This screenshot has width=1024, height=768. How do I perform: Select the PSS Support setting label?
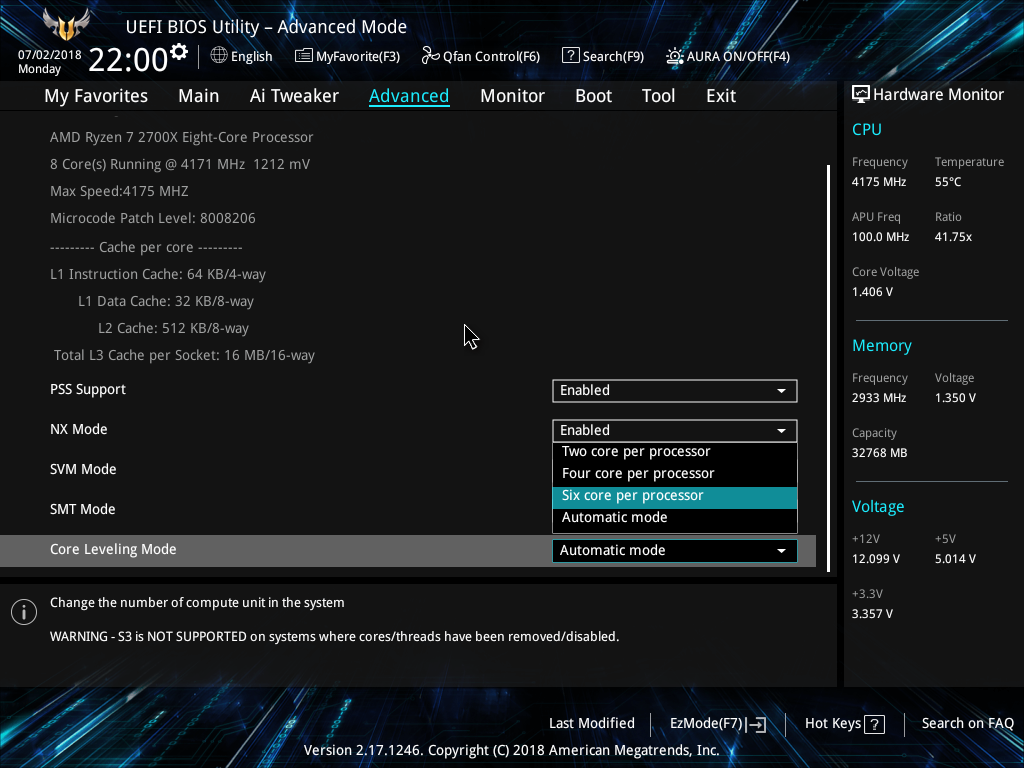pos(88,389)
